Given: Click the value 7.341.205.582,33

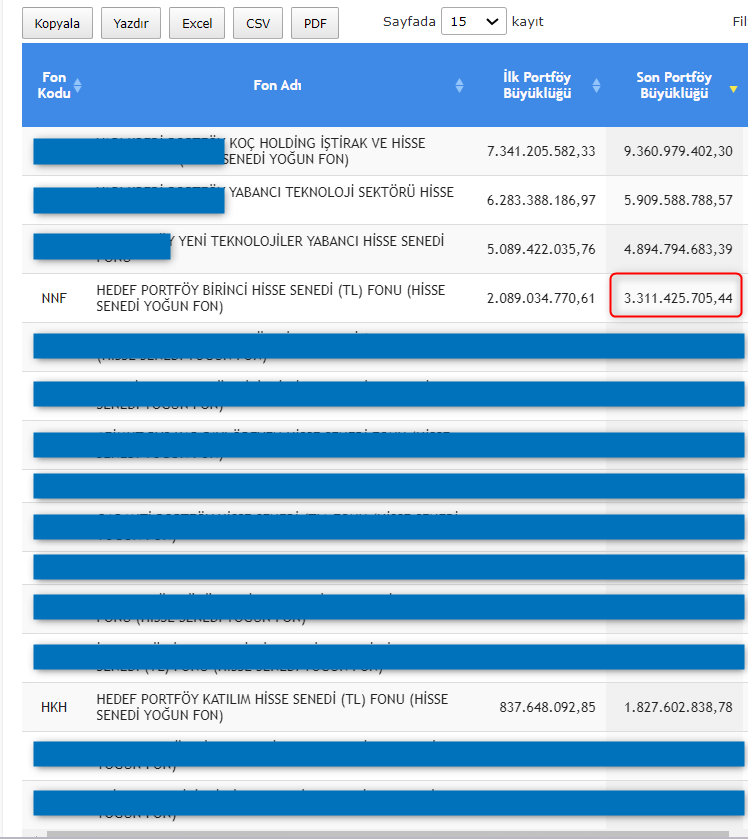Looking at the screenshot, I should click(x=541, y=151).
